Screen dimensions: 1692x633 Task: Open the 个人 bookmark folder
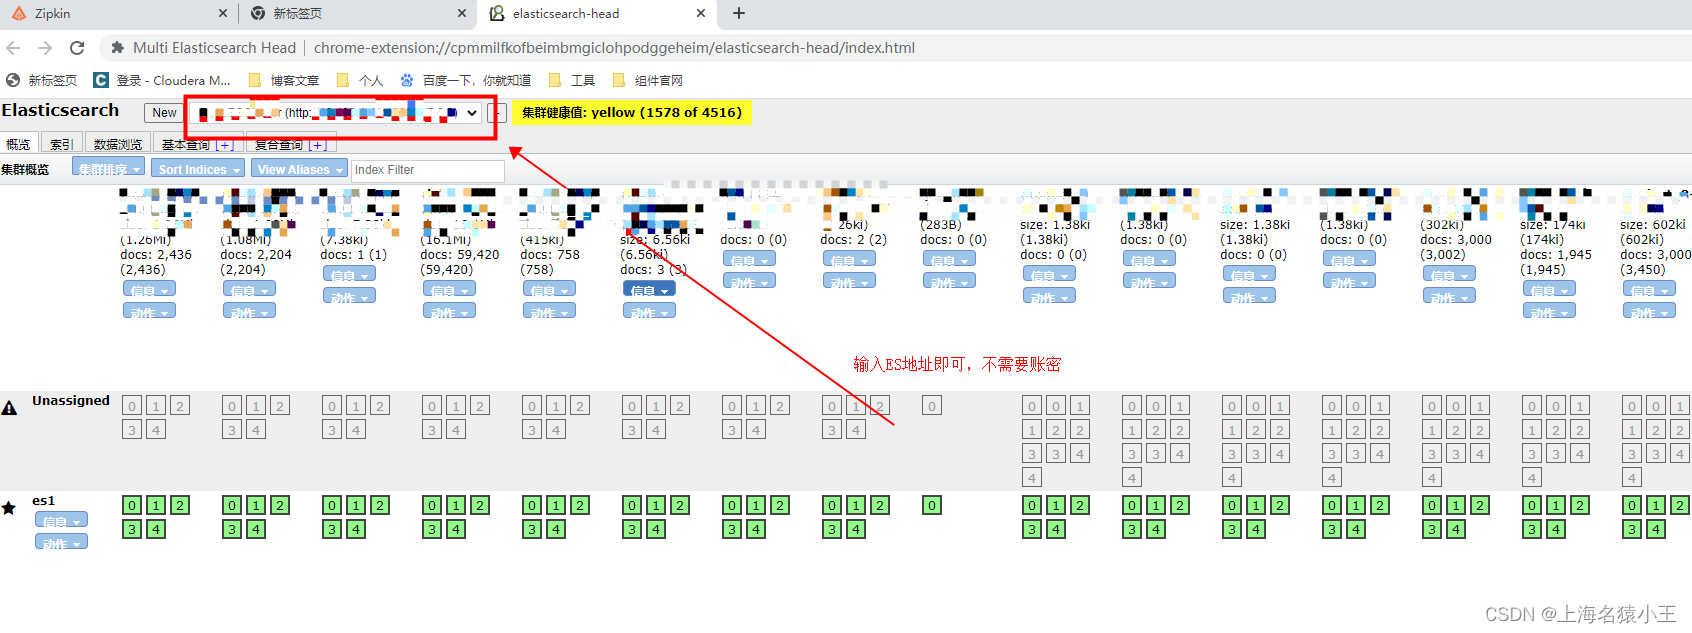point(359,80)
